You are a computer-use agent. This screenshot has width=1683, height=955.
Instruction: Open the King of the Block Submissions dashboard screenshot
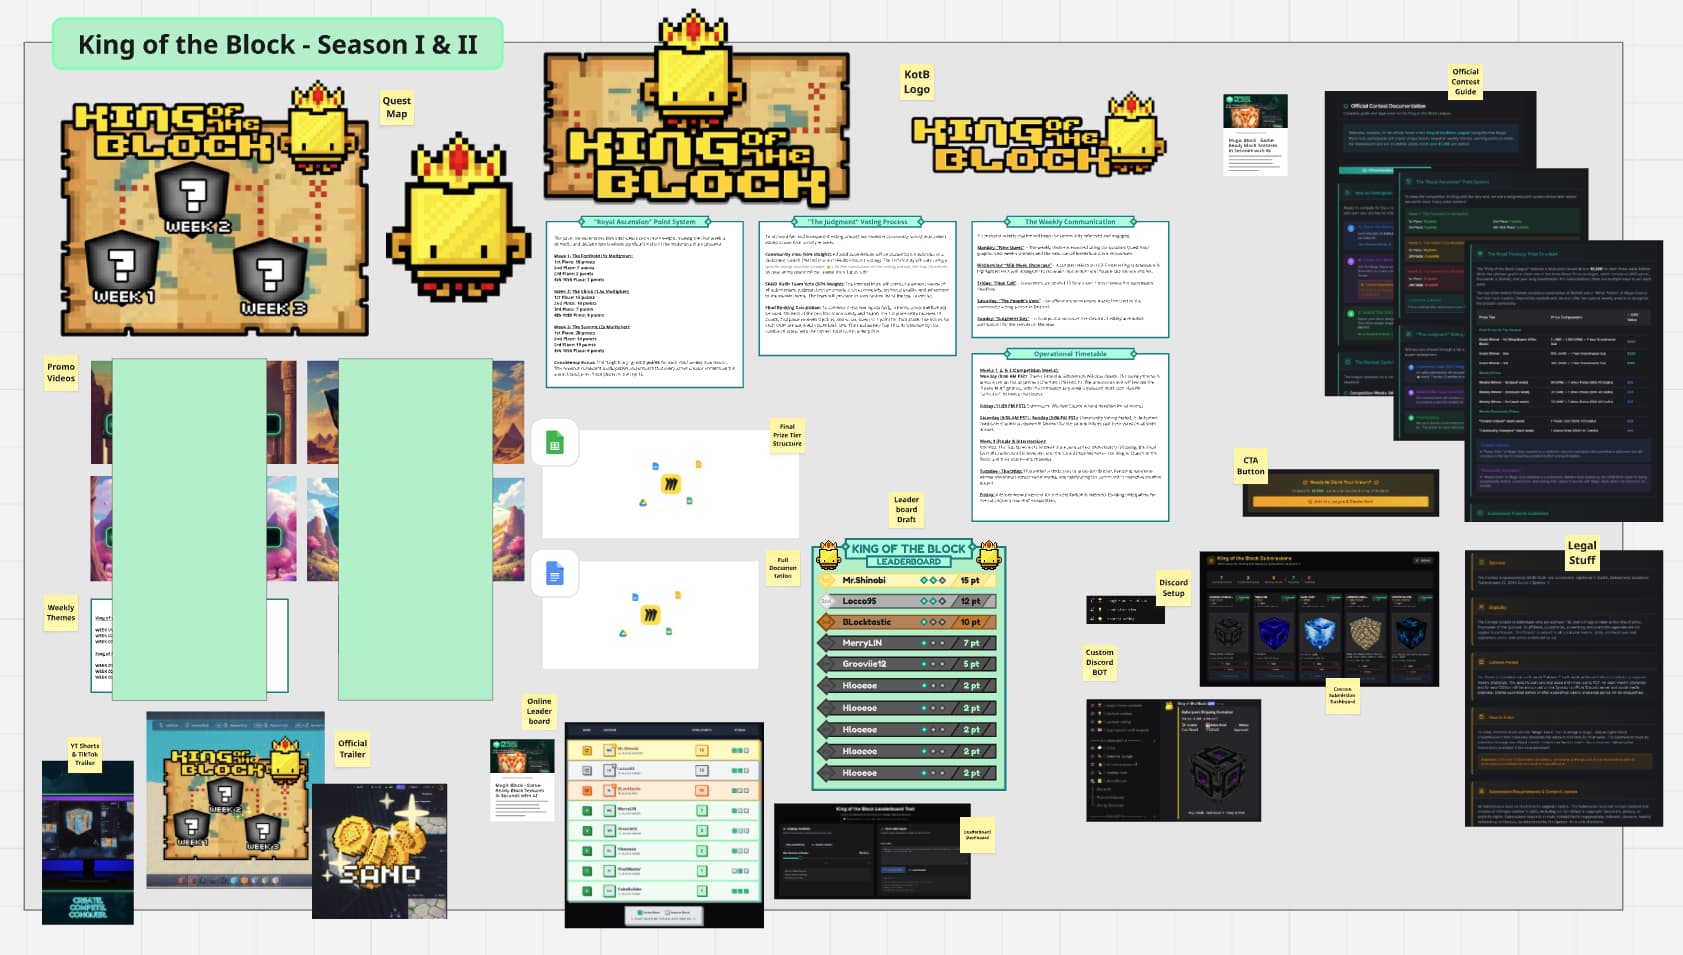1319,618
